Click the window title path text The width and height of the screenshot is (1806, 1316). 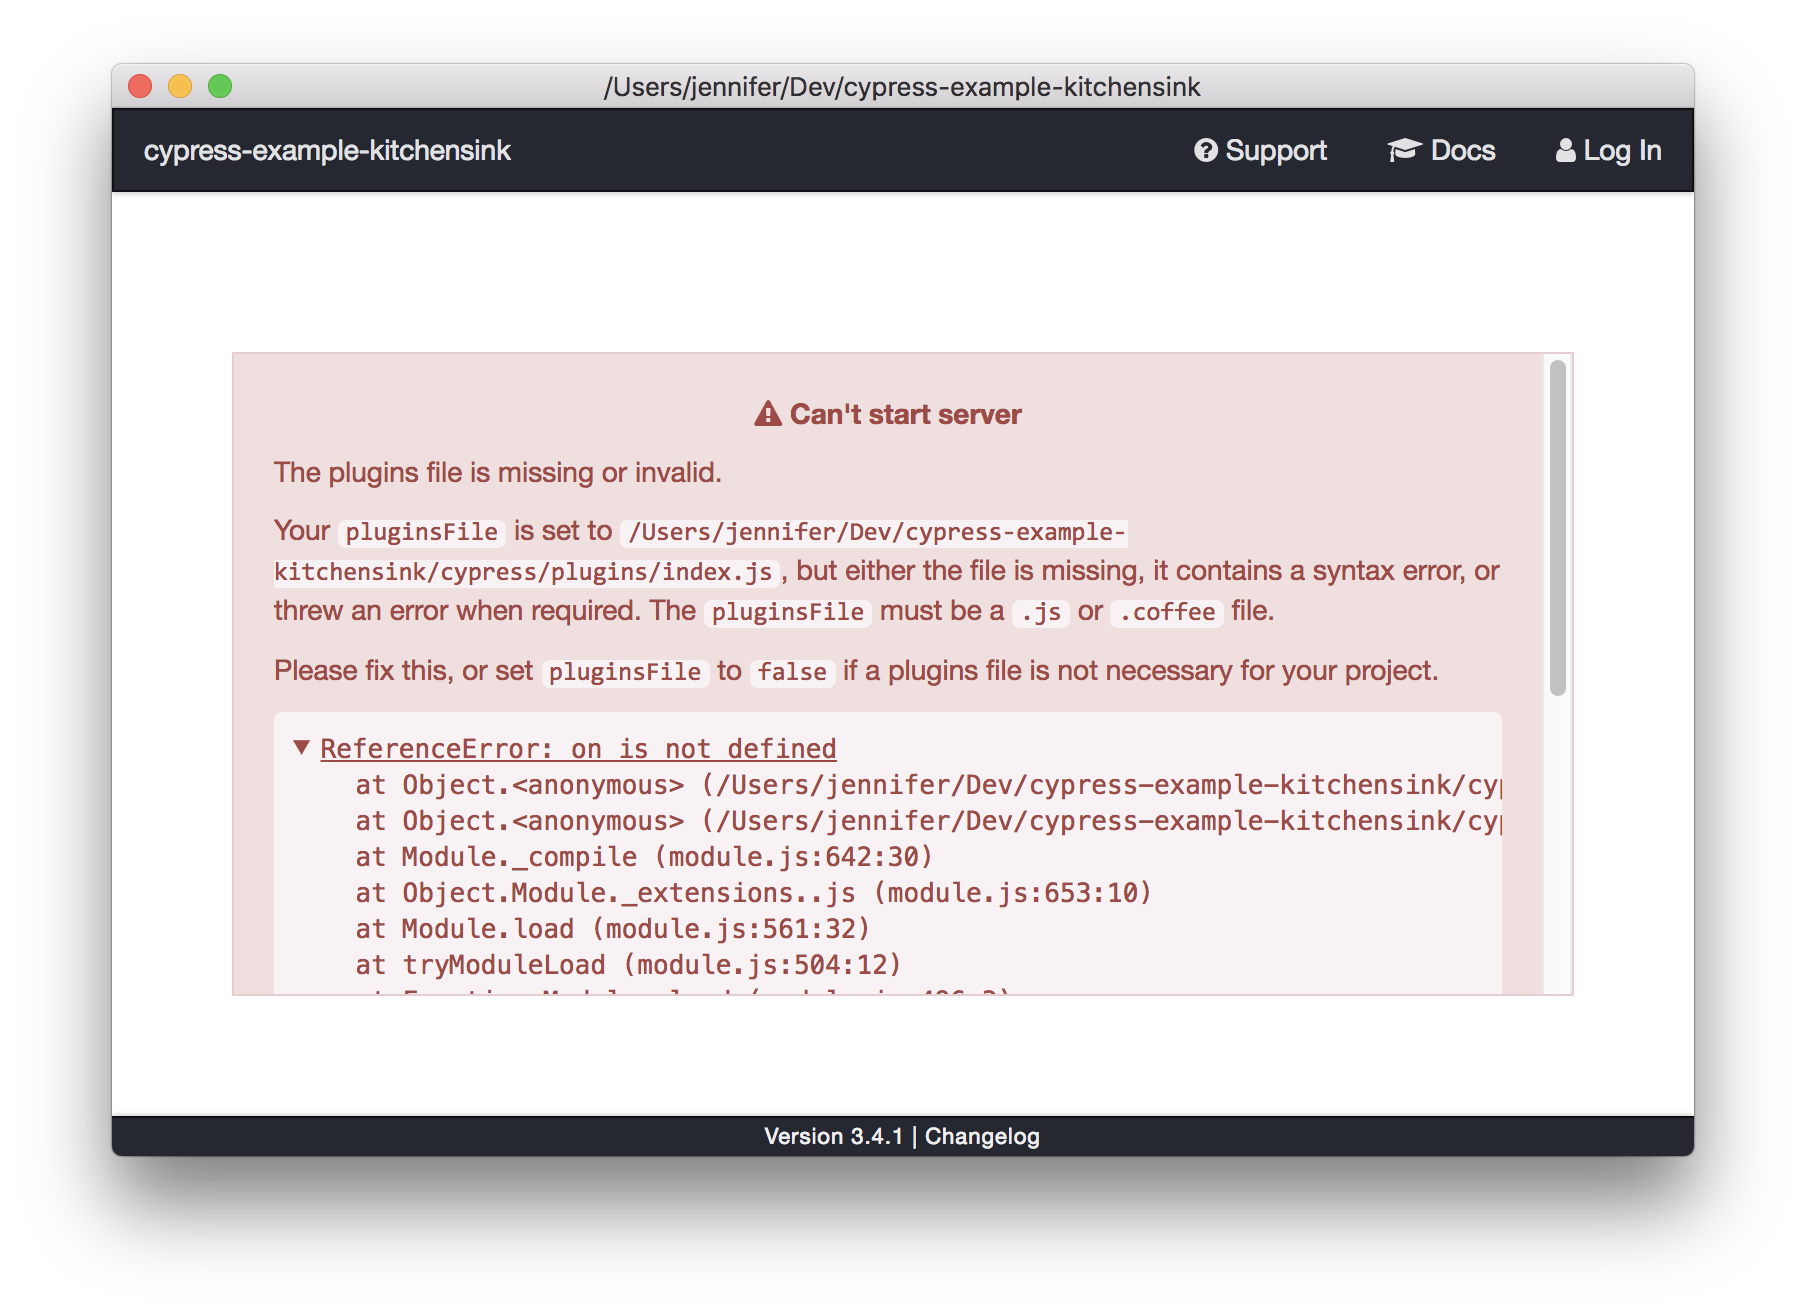point(902,87)
